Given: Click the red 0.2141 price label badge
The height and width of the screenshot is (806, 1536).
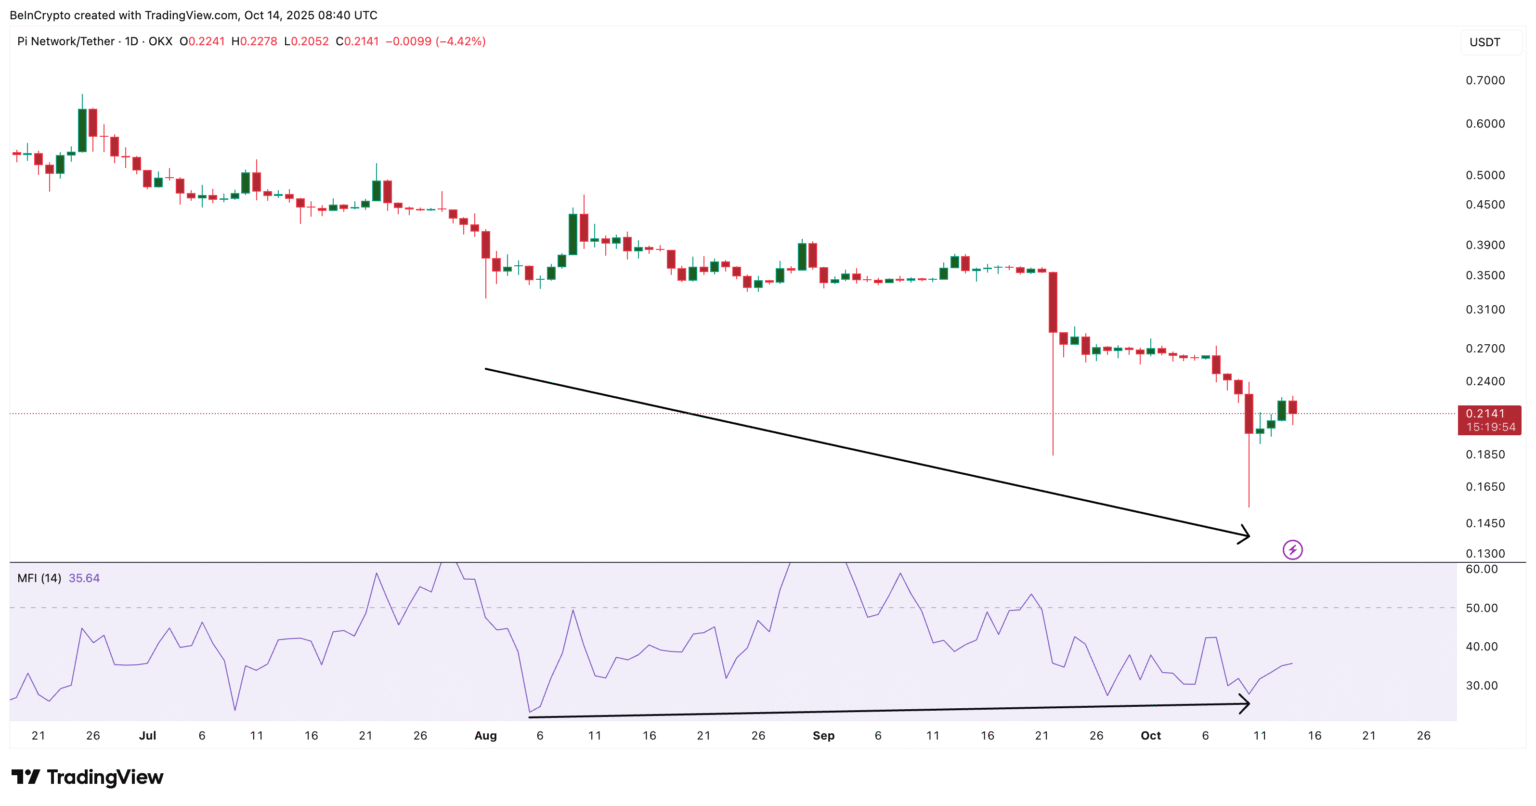Looking at the screenshot, I should (x=1489, y=413).
